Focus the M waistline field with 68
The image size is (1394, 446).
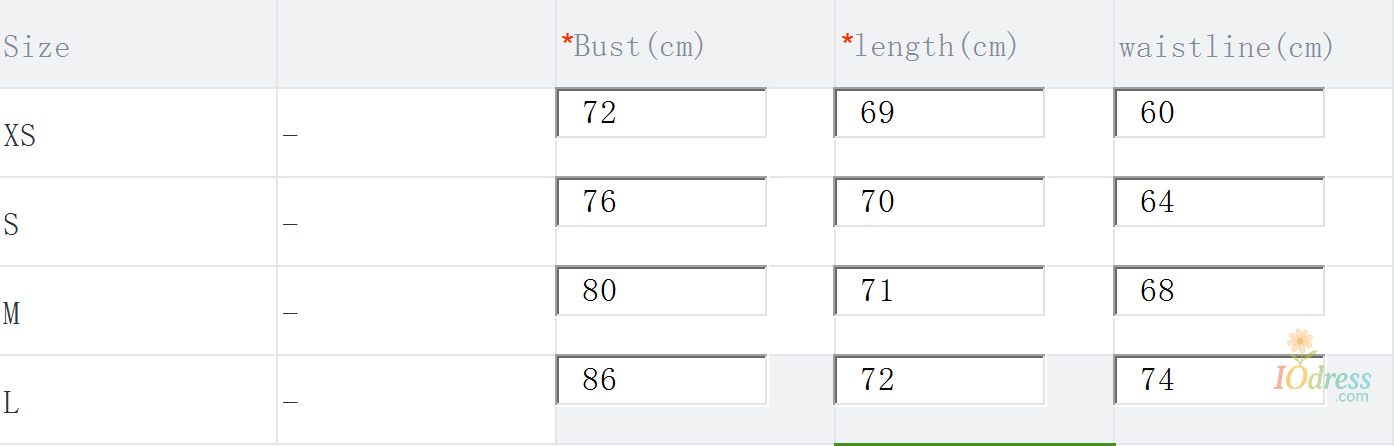point(1219,291)
